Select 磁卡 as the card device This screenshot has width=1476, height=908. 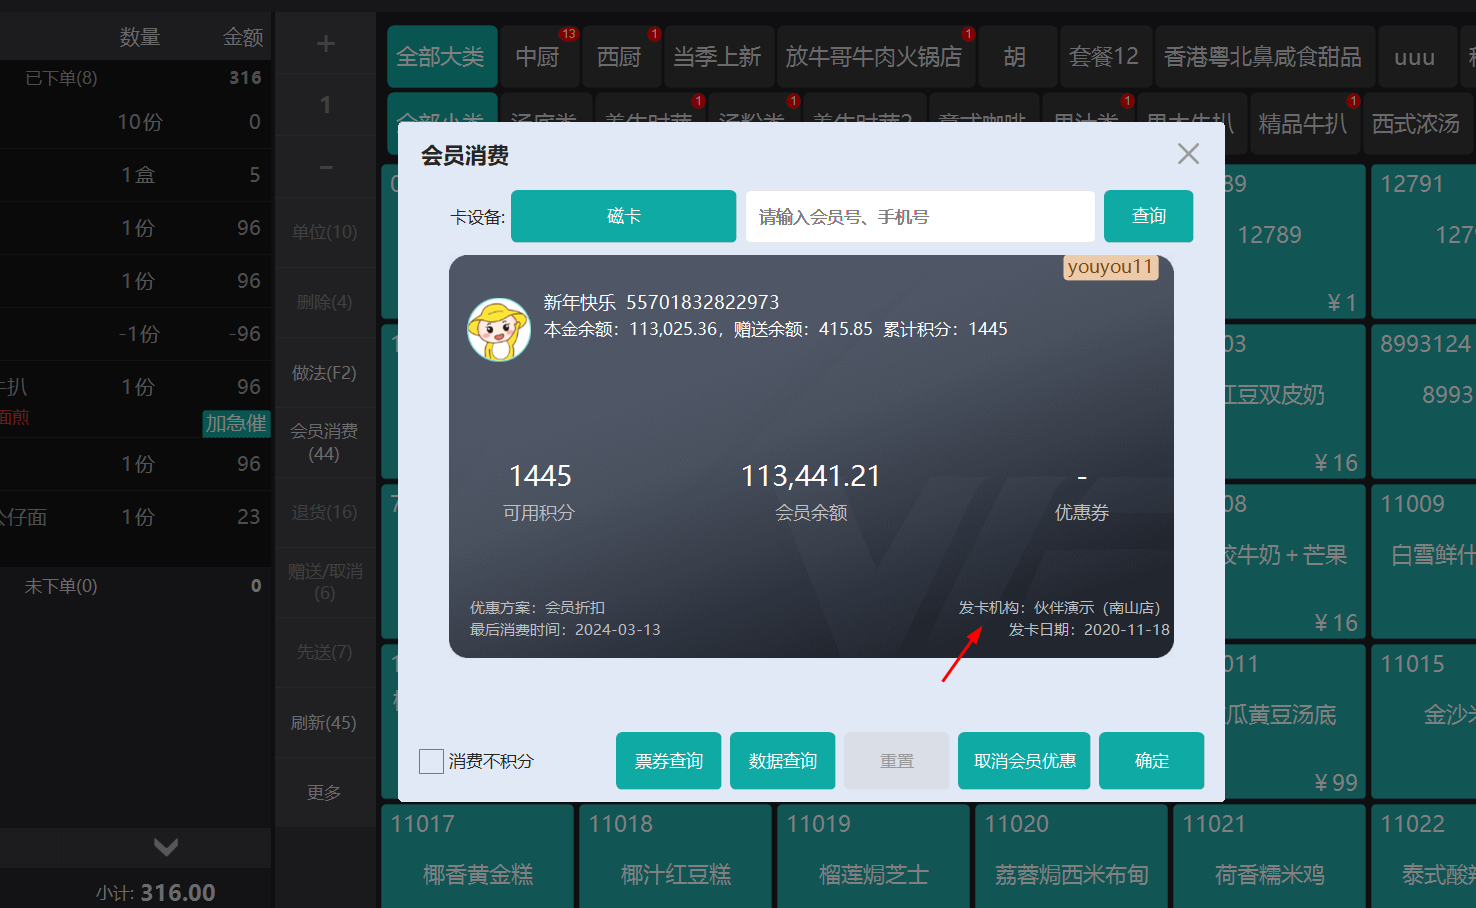pyautogui.click(x=623, y=216)
